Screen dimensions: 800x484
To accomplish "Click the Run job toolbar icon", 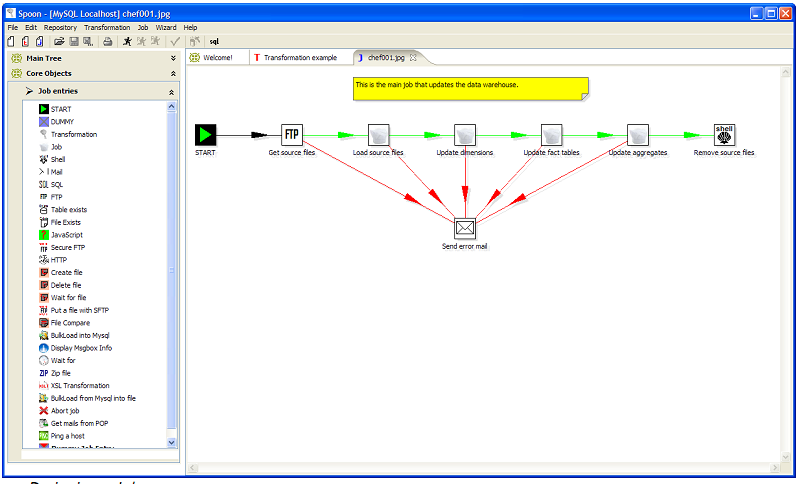I will [x=127, y=42].
